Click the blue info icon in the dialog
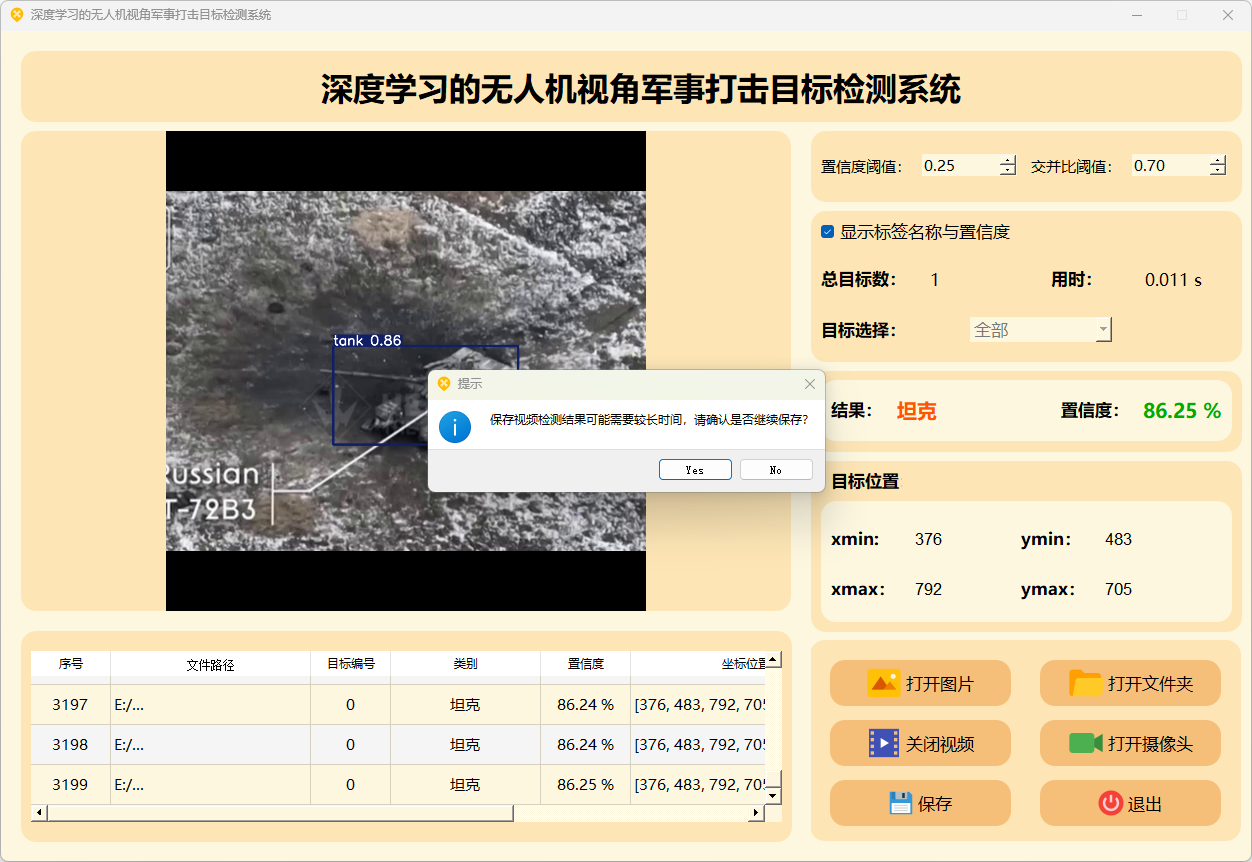1252x862 pixels. pos(455,427)
